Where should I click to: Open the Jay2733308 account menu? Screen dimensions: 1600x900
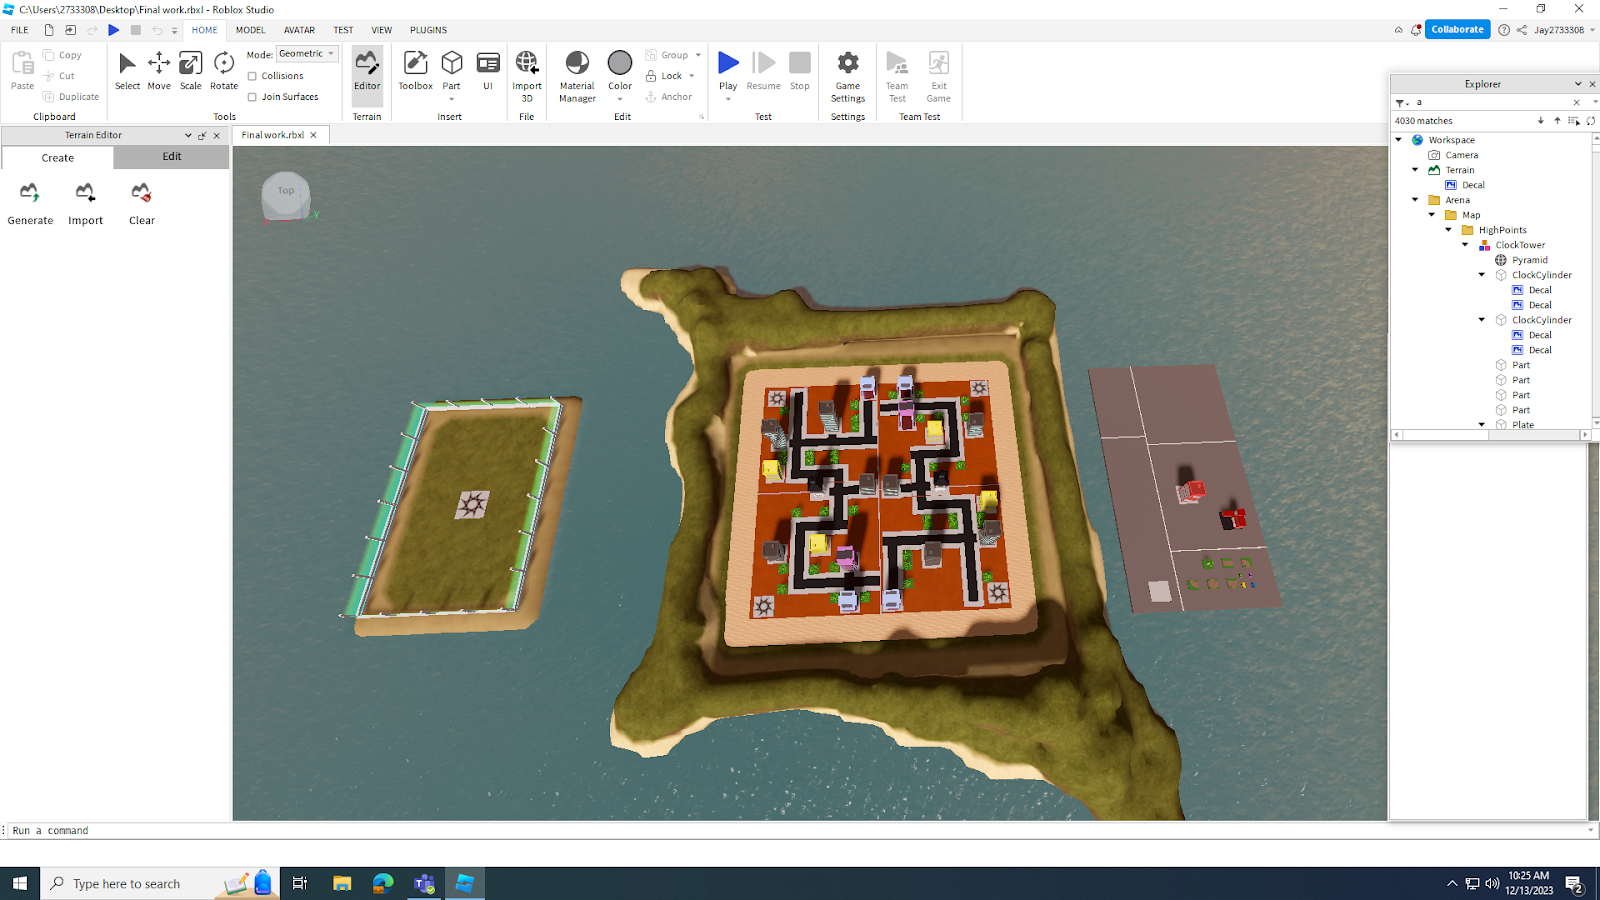click(x=1564, y=30)
